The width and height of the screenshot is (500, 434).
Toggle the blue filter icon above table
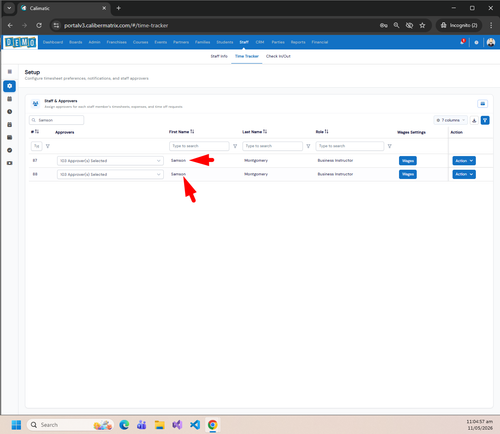[485, 120]
